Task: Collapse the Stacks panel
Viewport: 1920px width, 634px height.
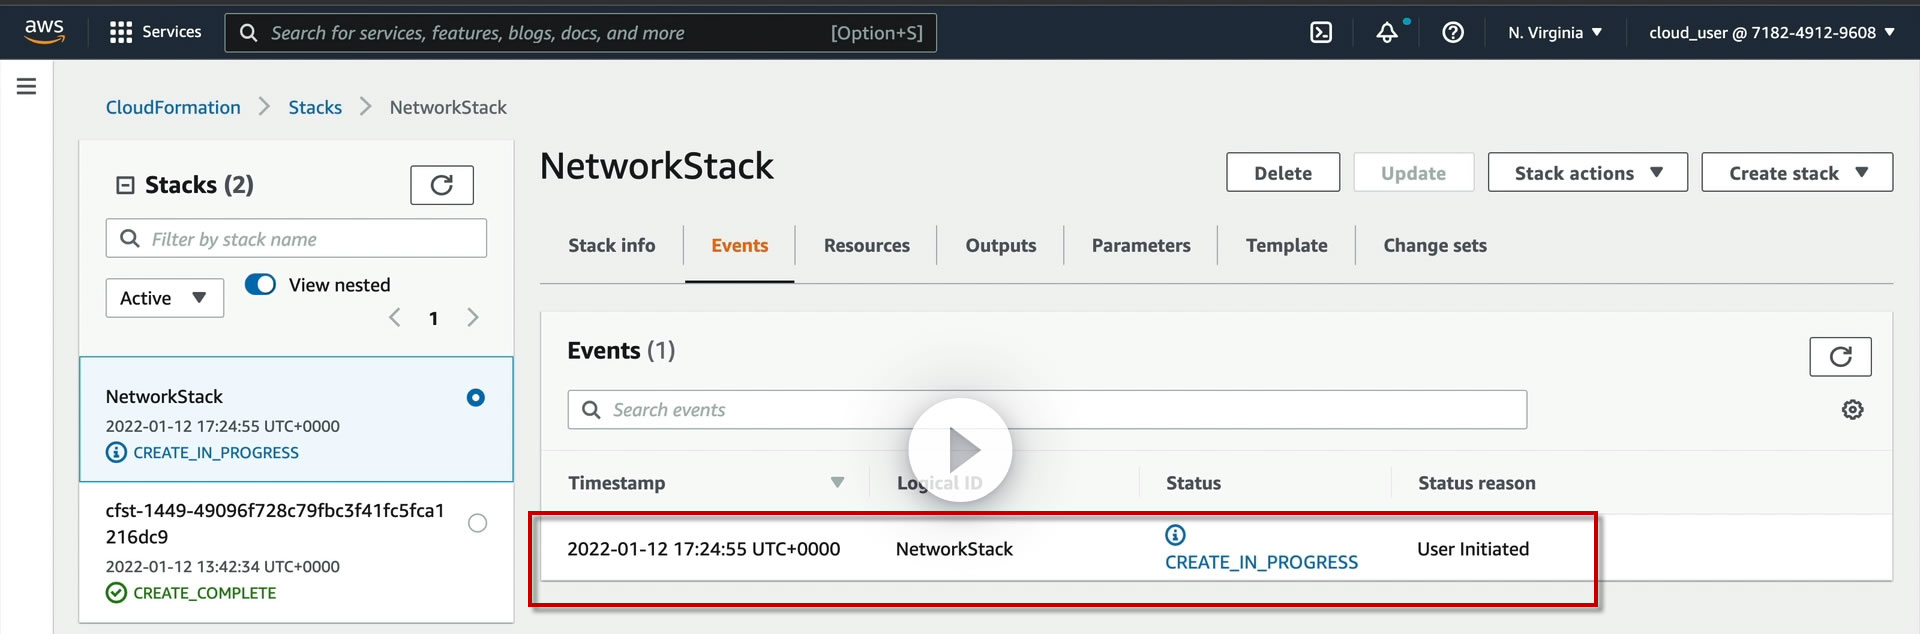Action: (x=126, y=185)
